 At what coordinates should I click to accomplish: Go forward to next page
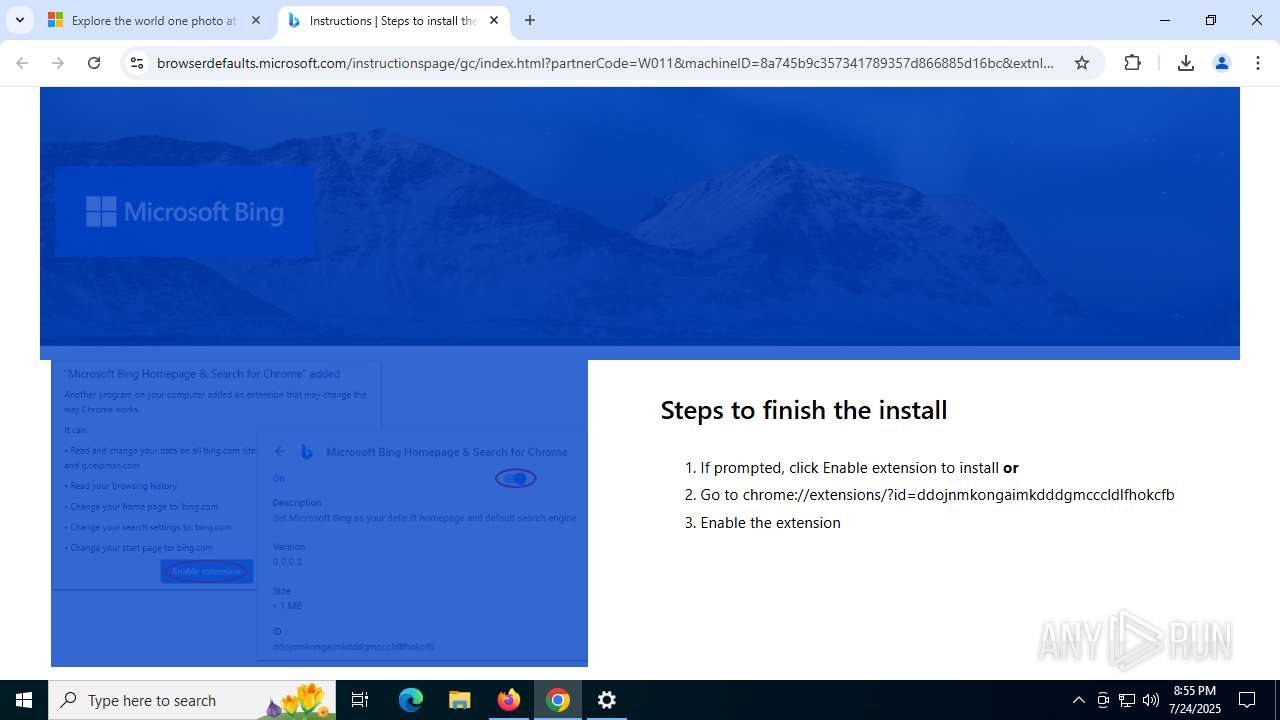(x=58, y=63)
